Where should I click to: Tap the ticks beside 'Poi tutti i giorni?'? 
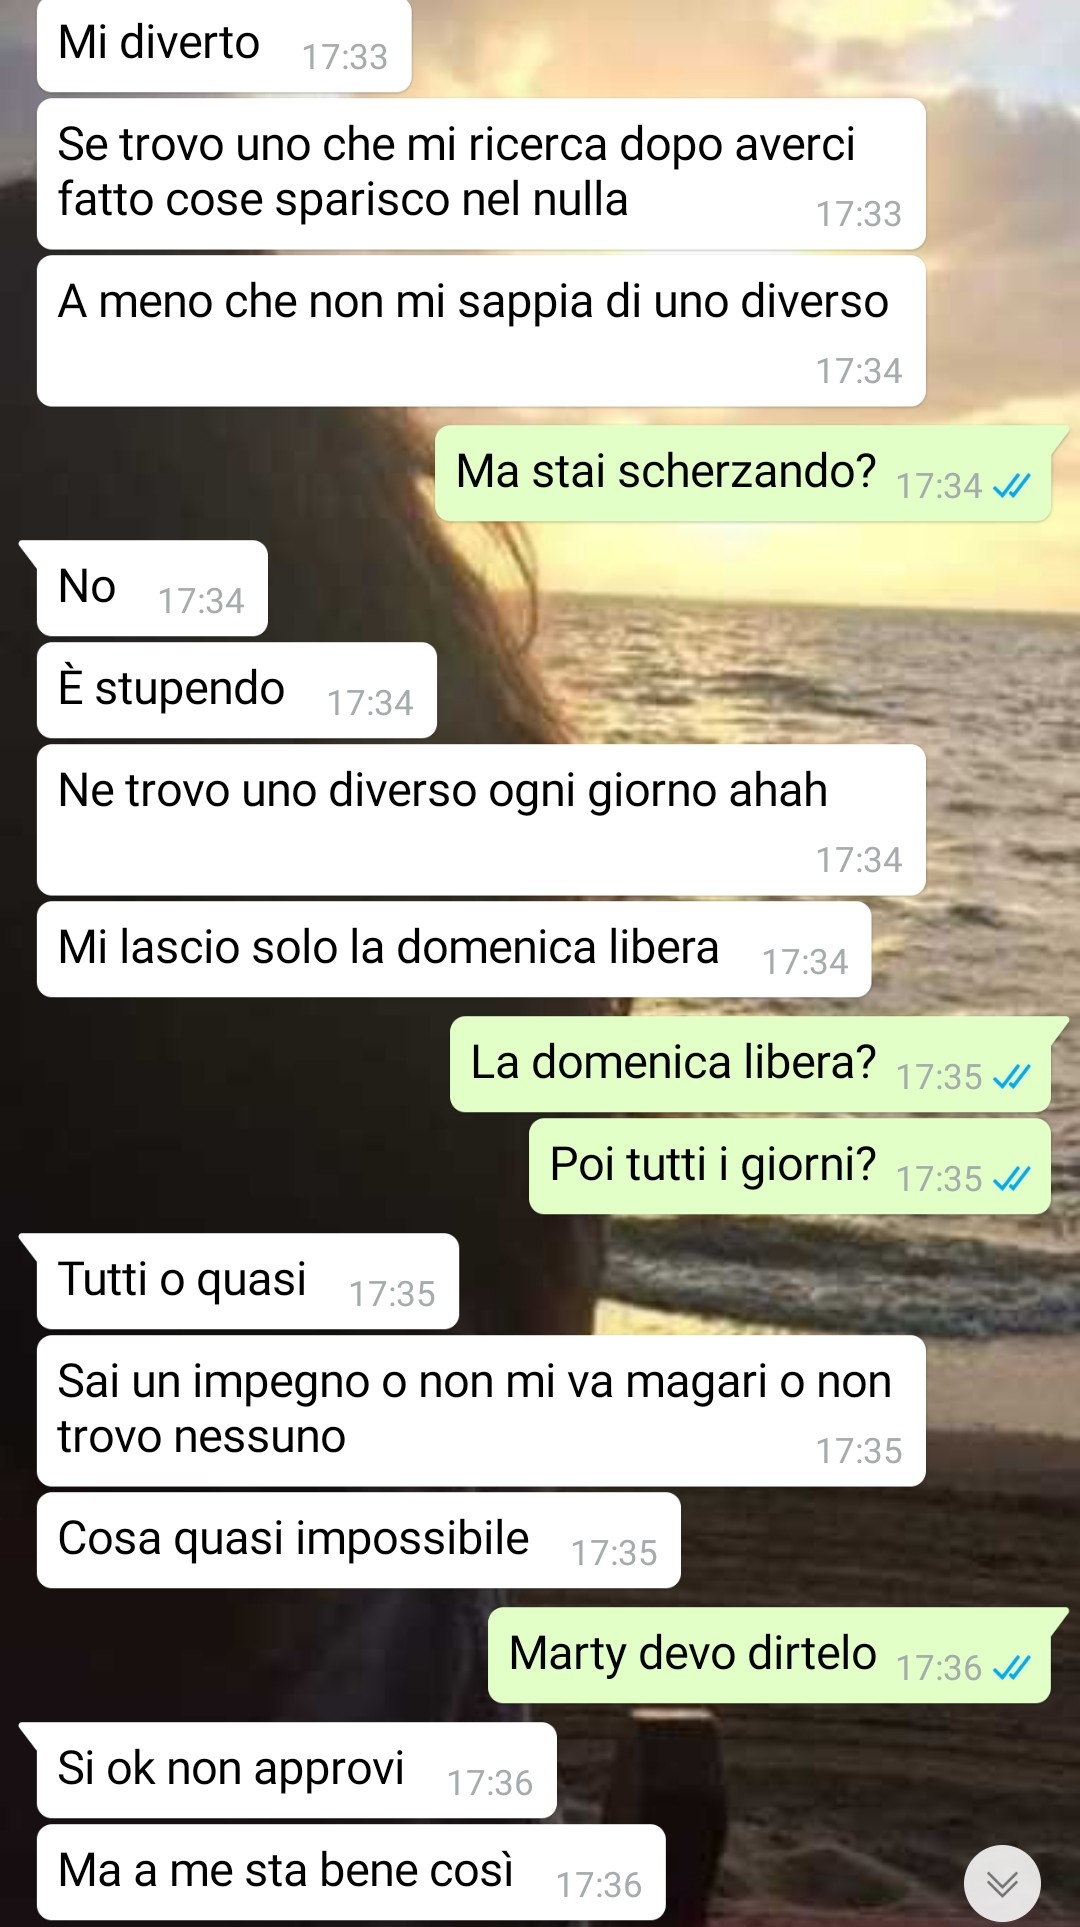tap(1011, 1179)
